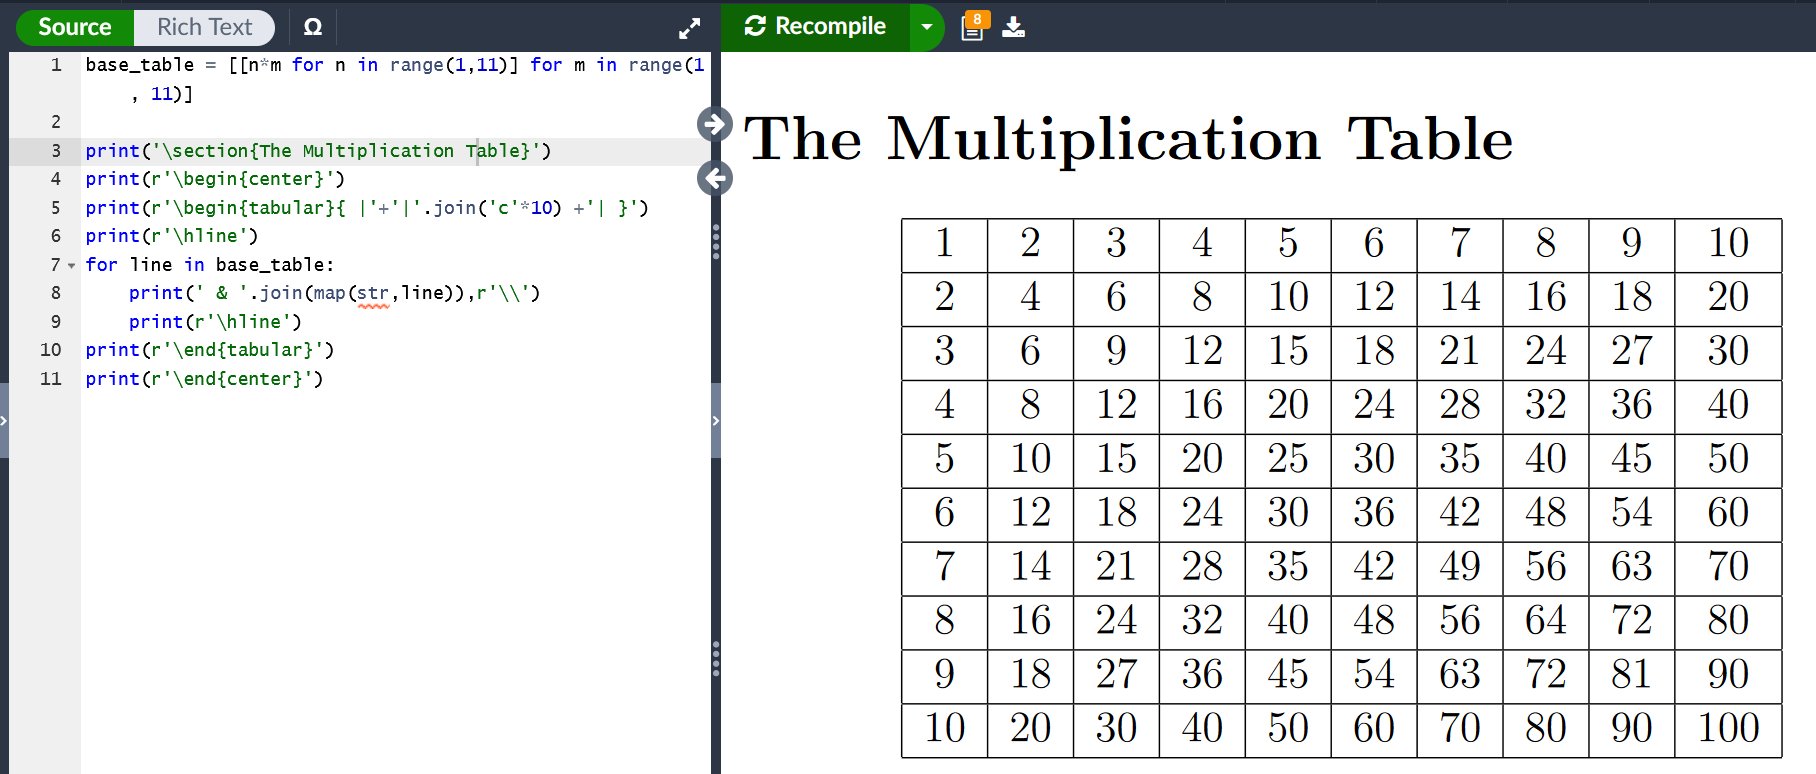
Task: Open the Omega symbol palette
Action: click(x=313, y=27)
